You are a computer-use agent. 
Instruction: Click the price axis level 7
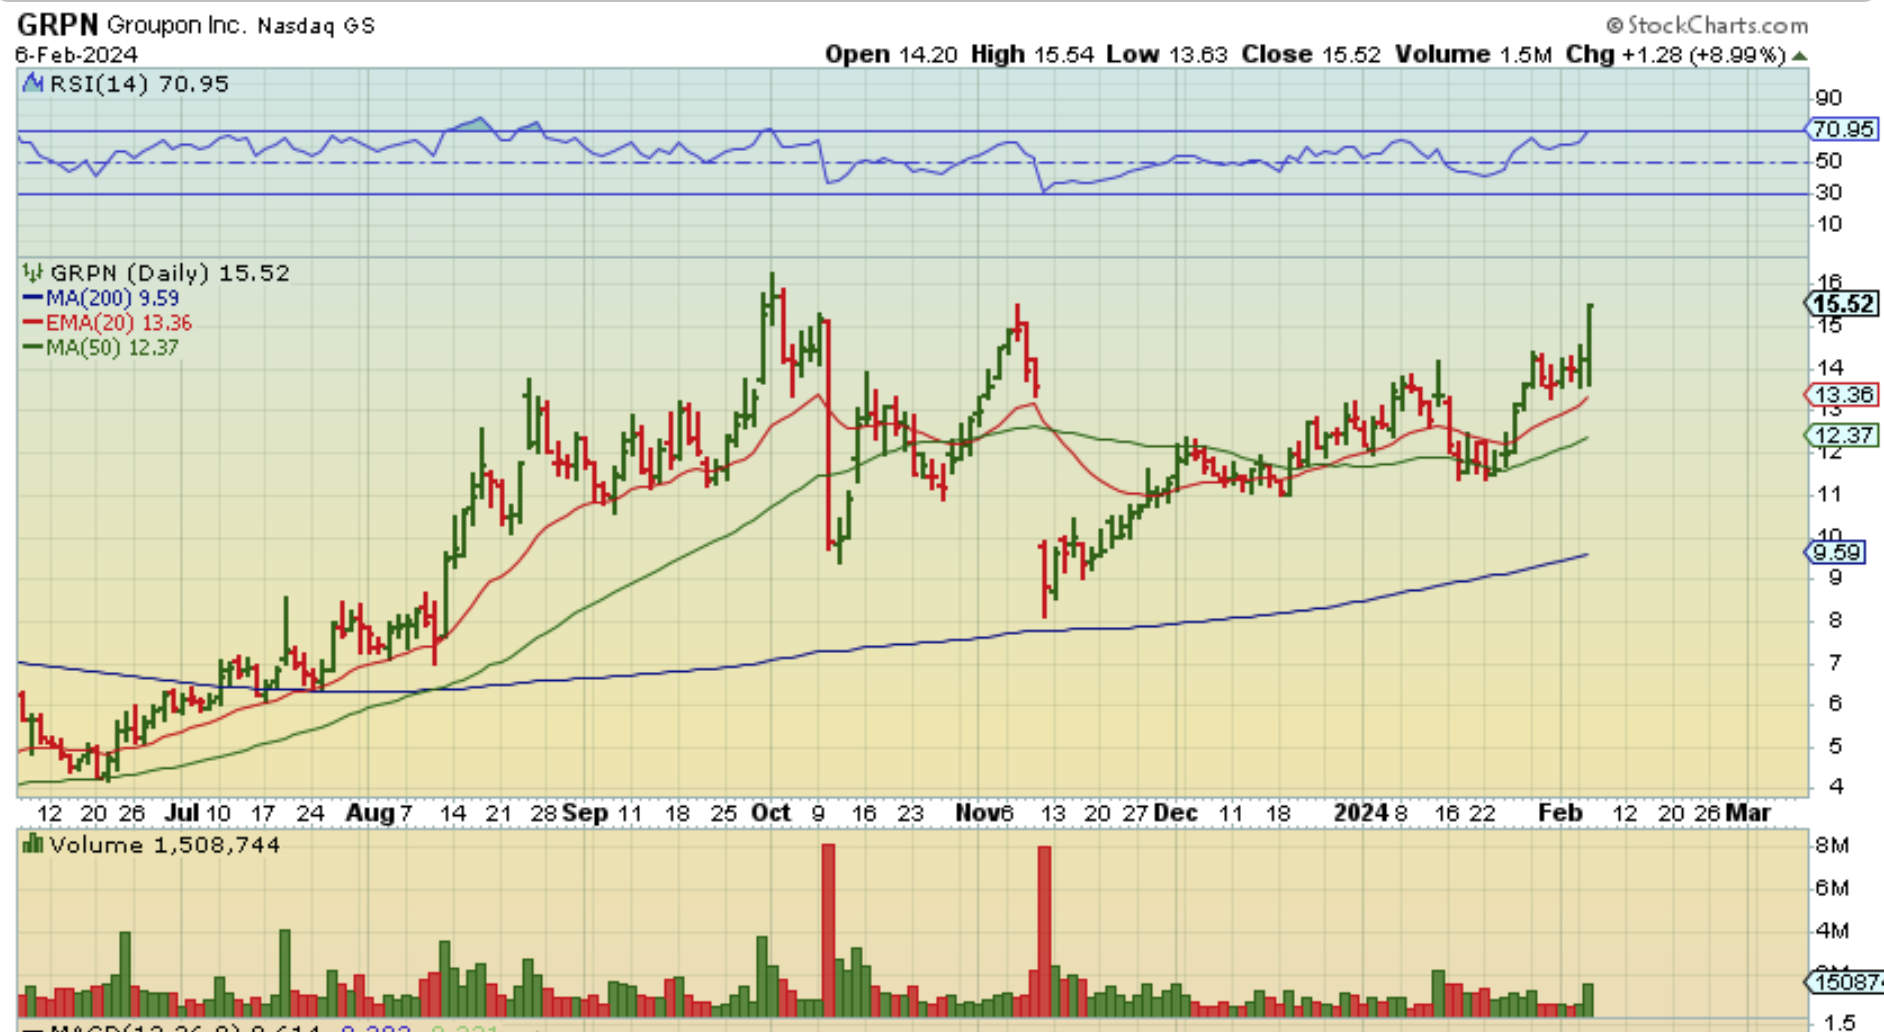point(1835,662)
